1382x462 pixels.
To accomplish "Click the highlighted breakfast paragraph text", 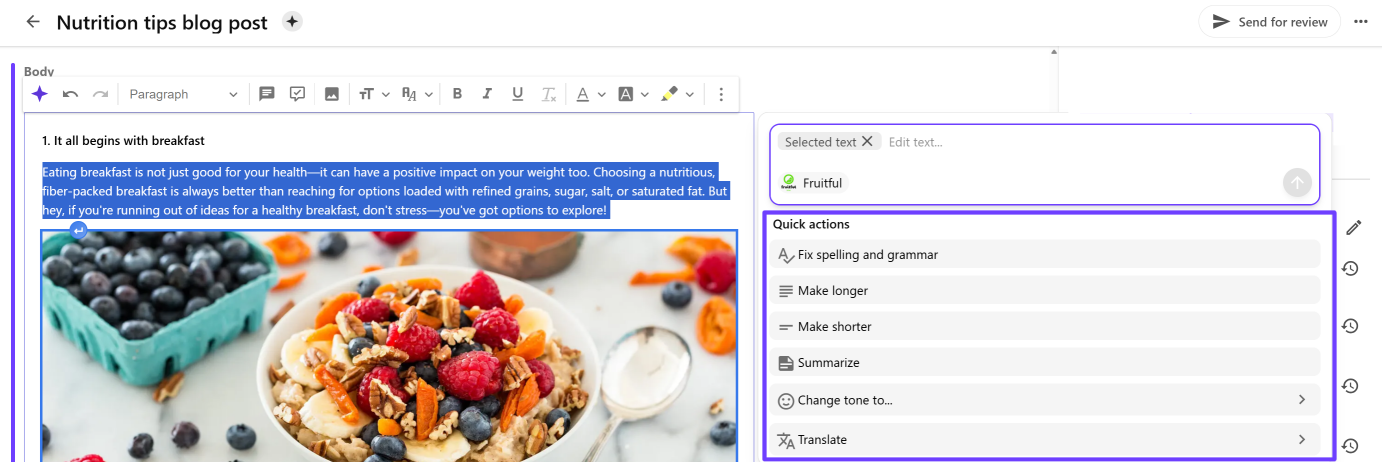I will [385, 191].
